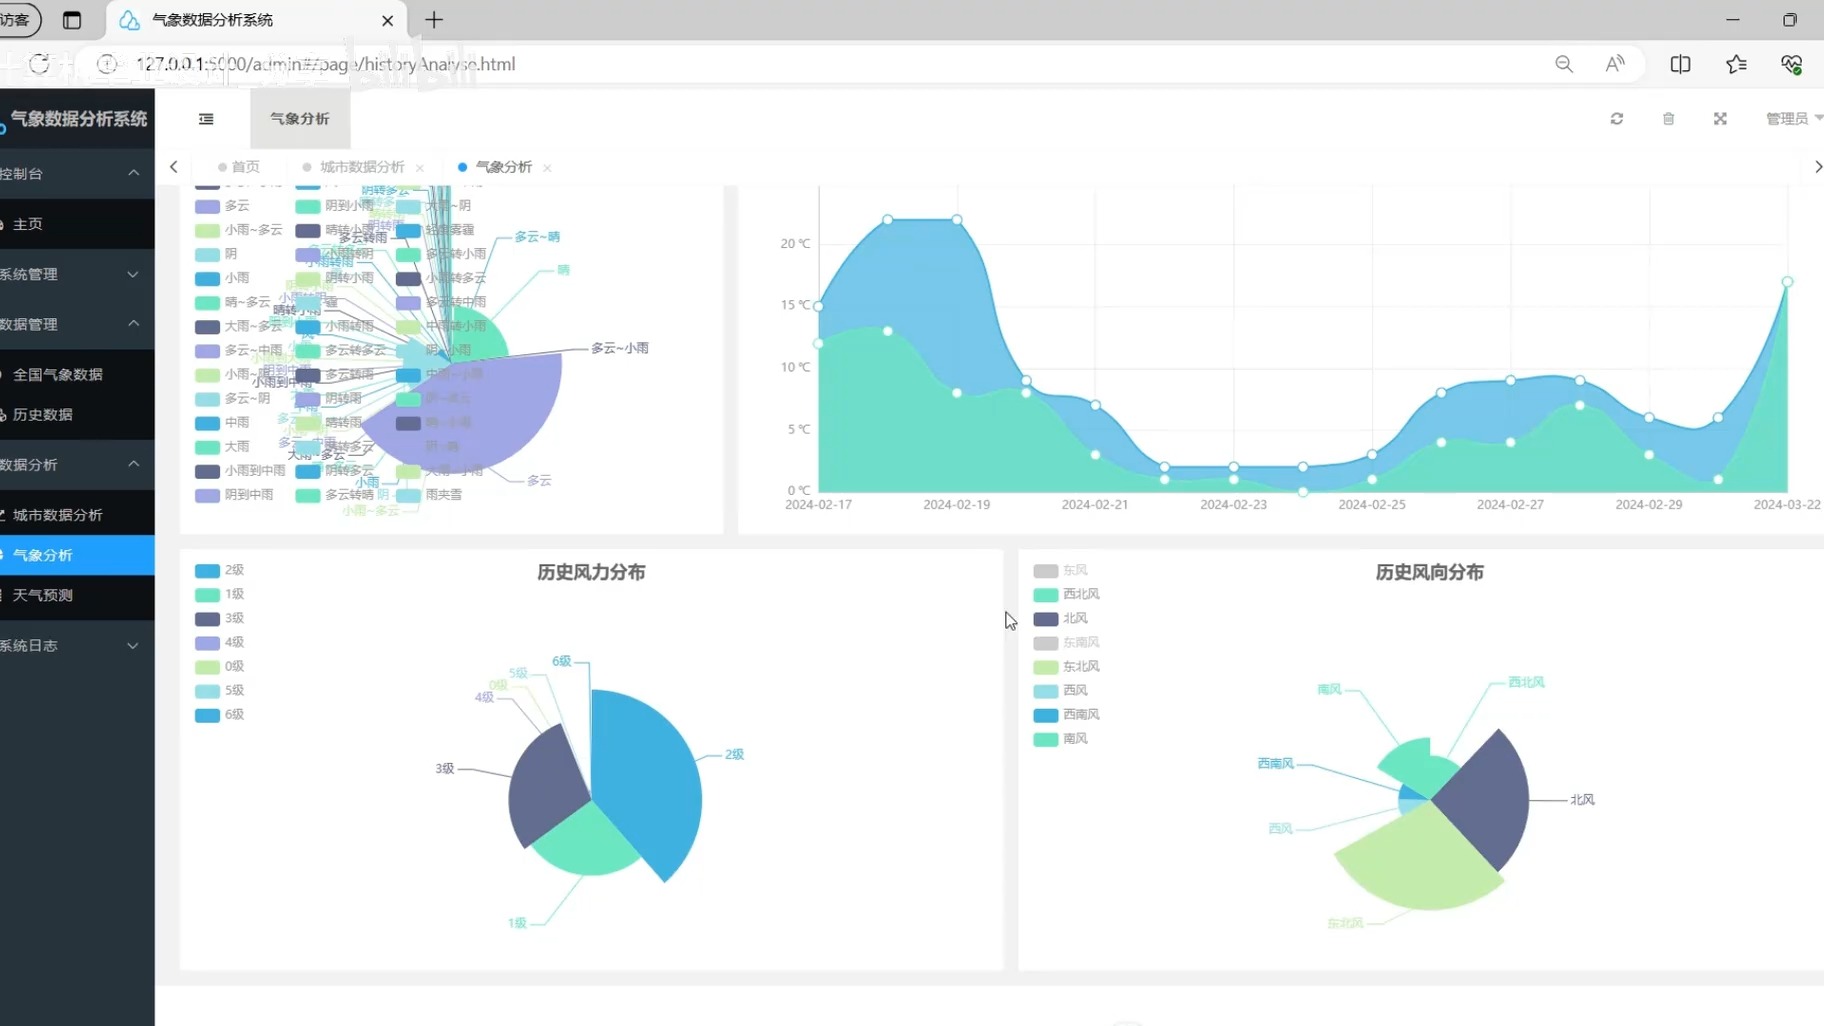The height and width of the screenshot is (1026, 1824).
Task: Close the 气象数据分析系统 browser tab
Action: 388,20
